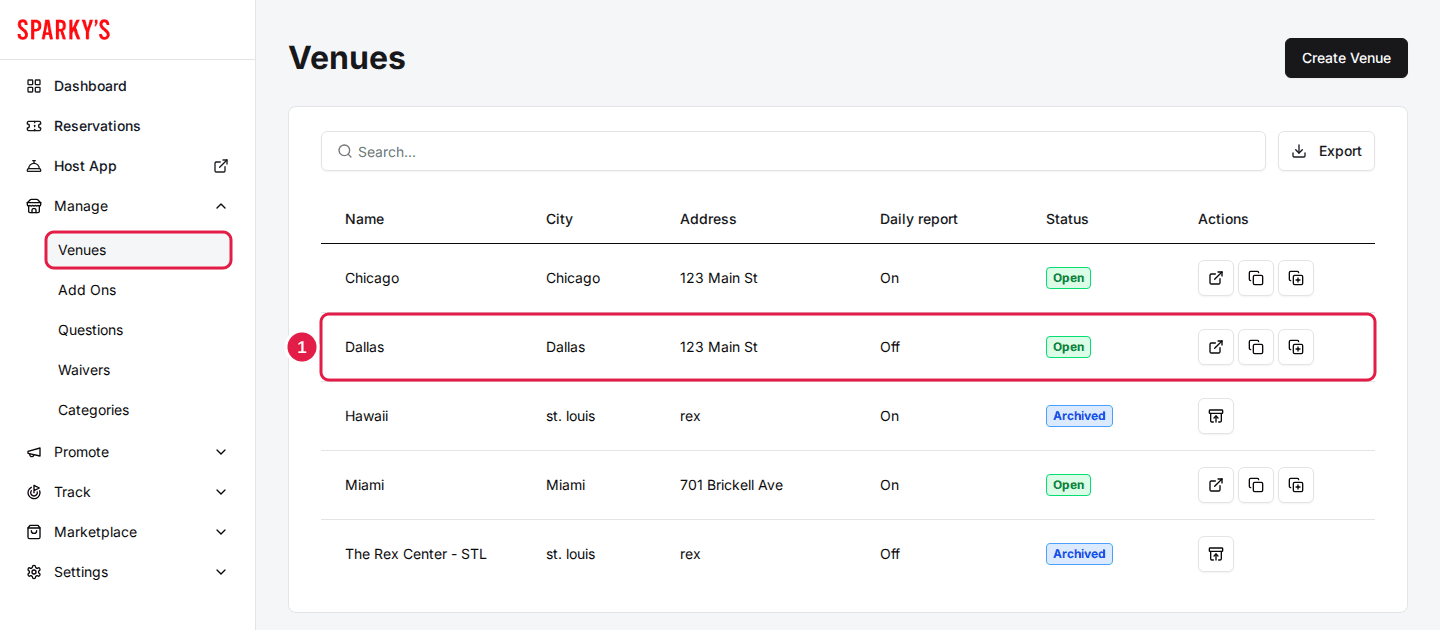Click Open status badge for Miami

click(1068, 485)
